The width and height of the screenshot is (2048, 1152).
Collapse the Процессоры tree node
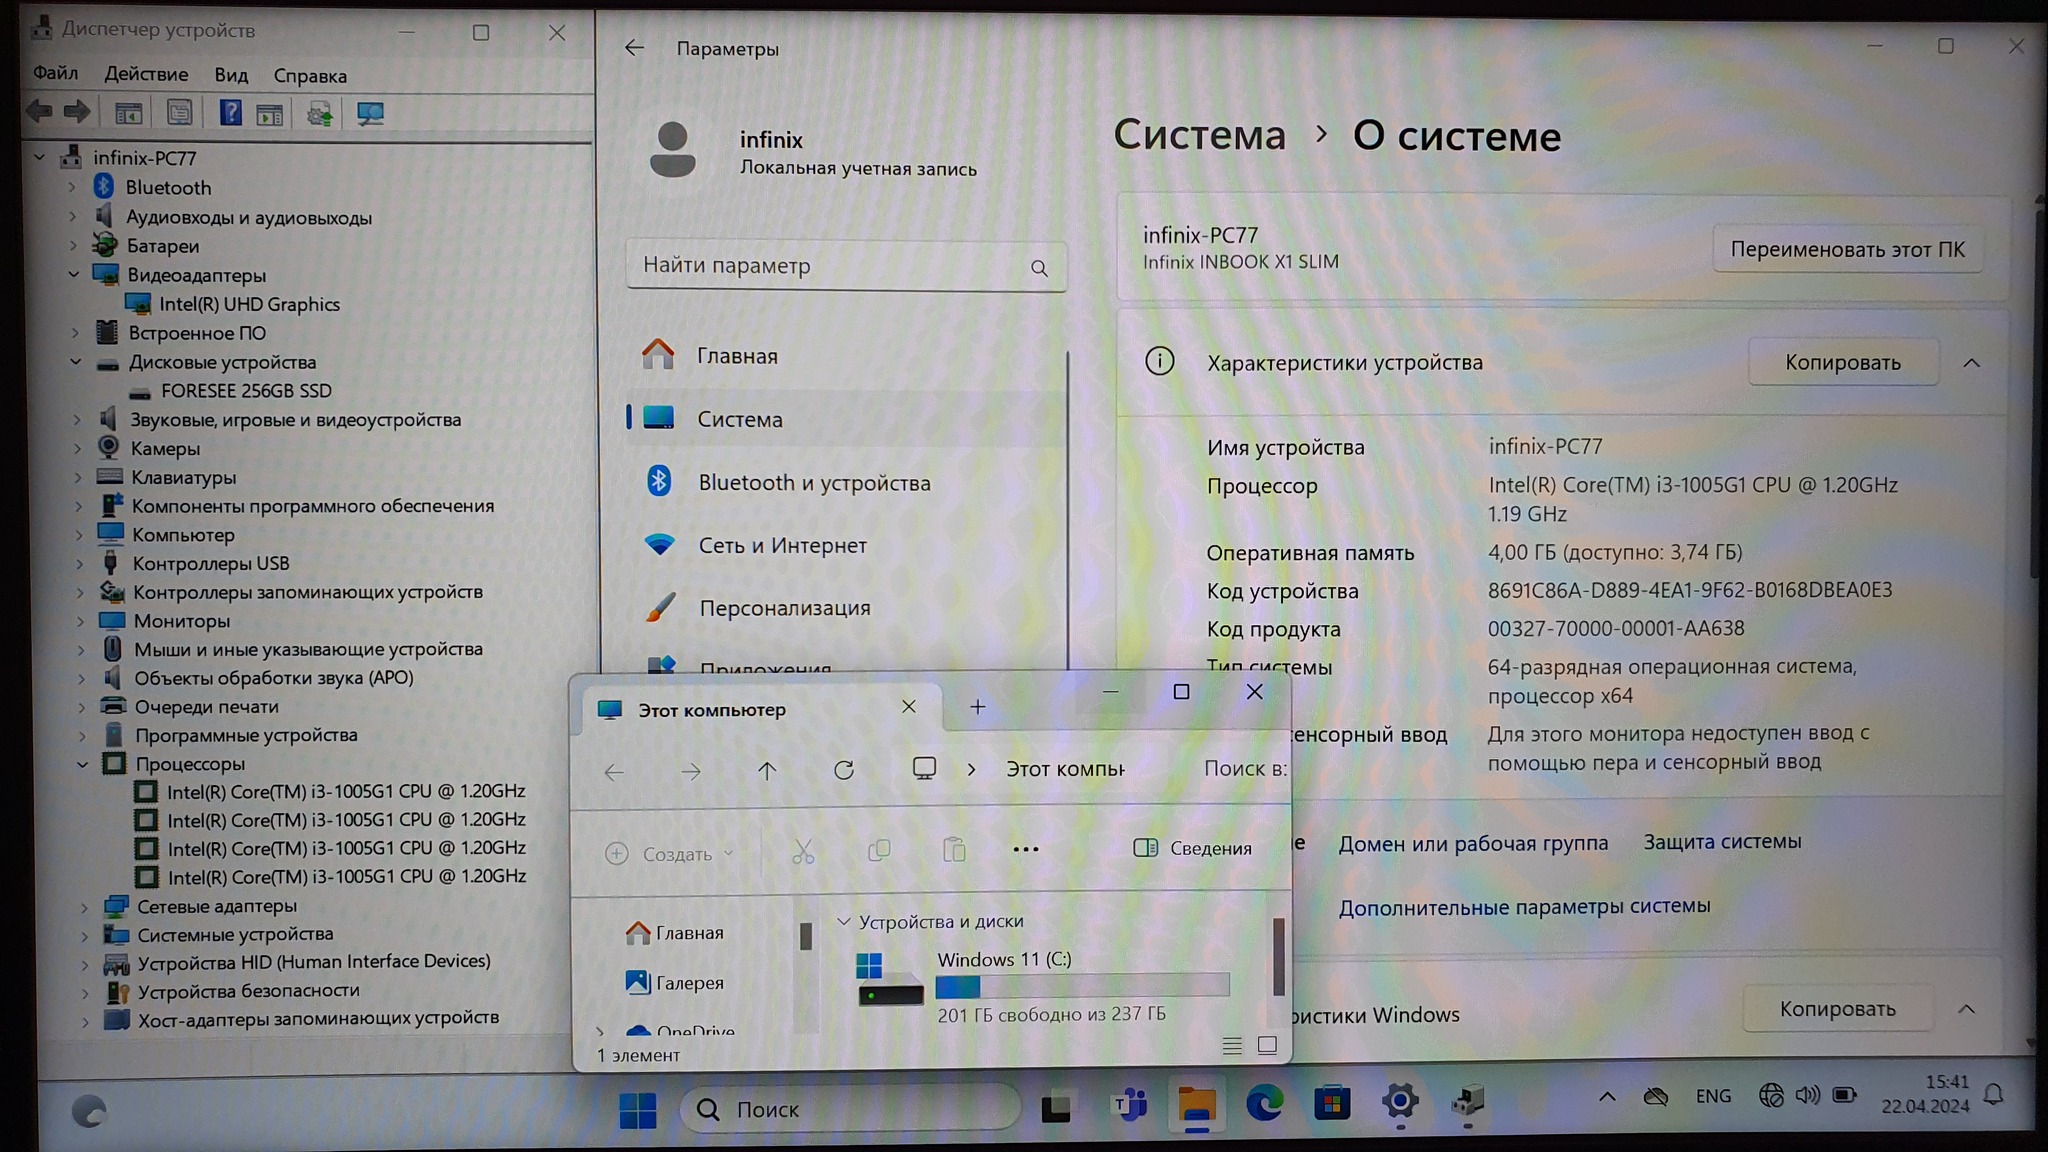pyautogui.click(x=82, y=764)
